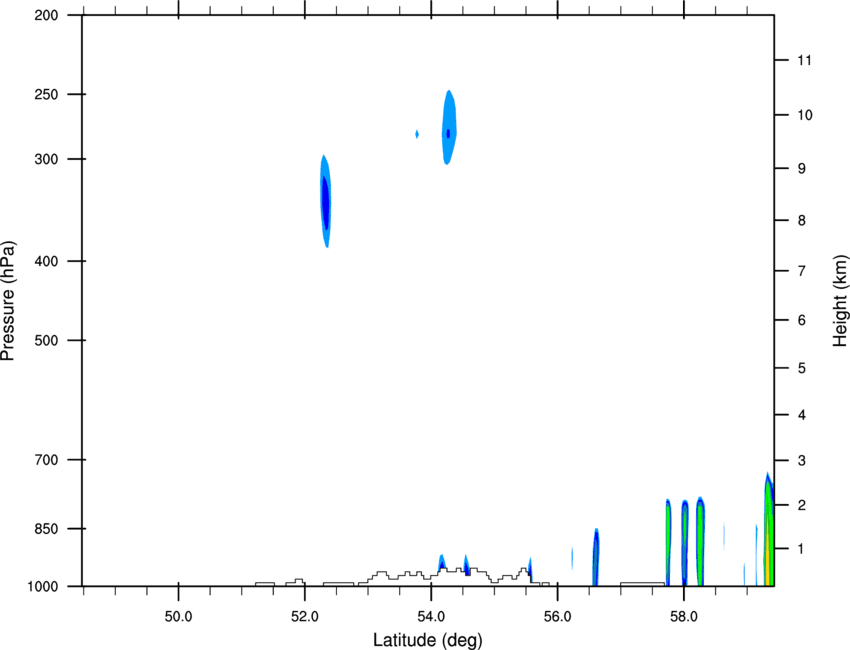Click the yellow-green column at right plot edge
Image resolution: width=850 pixels, height=650 pixels.
(x=769, y=530)
